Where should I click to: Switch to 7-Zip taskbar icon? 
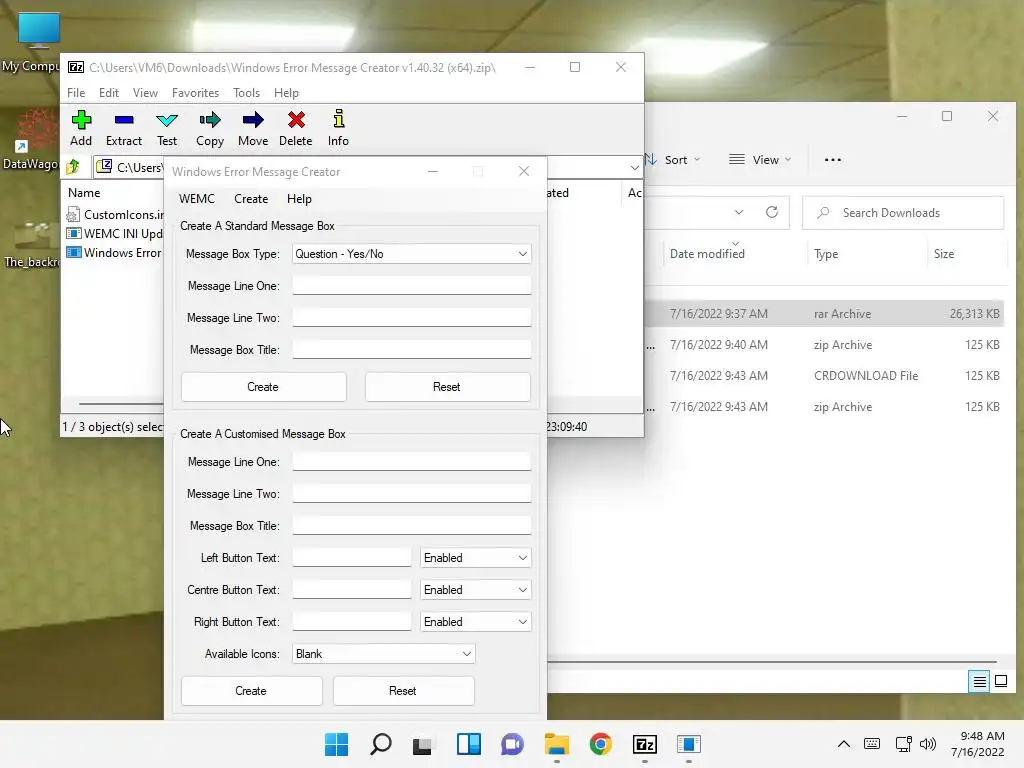pos(645,744)
